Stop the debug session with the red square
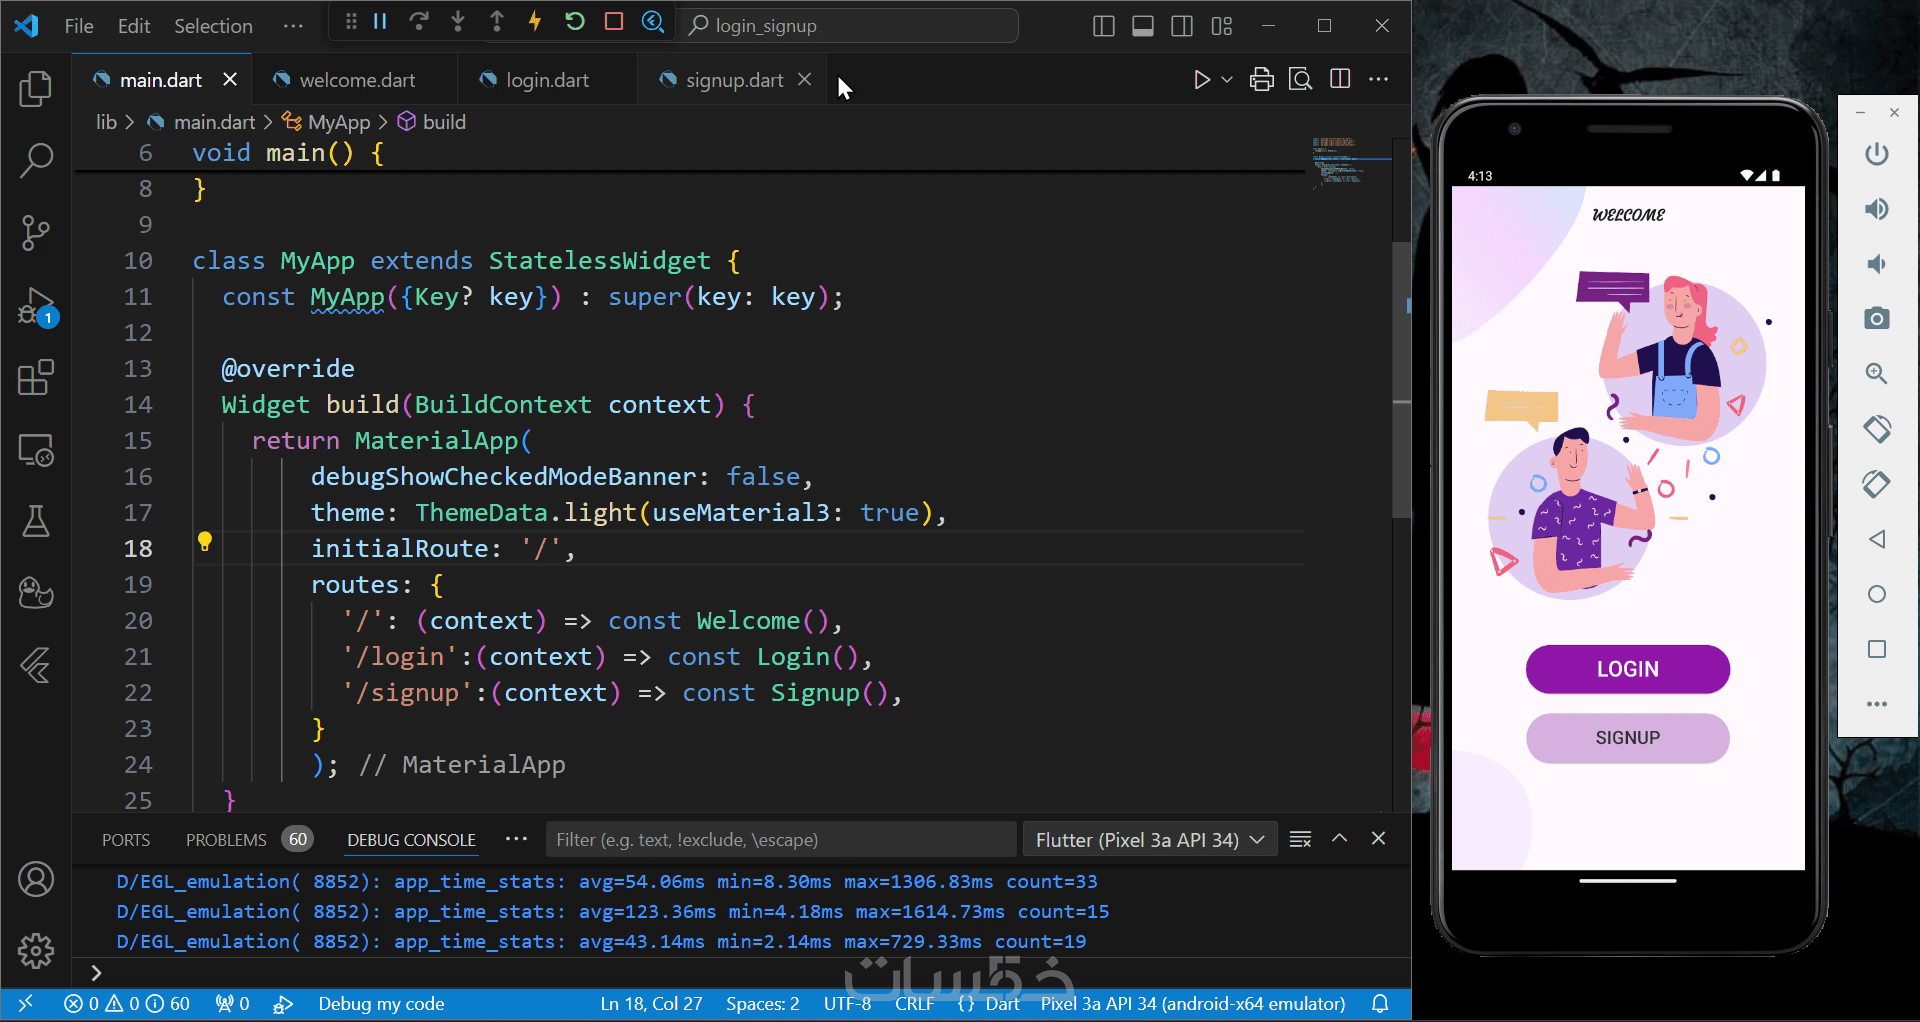The width and height of the screenshot is (1920, 1022). pos(614,22)
